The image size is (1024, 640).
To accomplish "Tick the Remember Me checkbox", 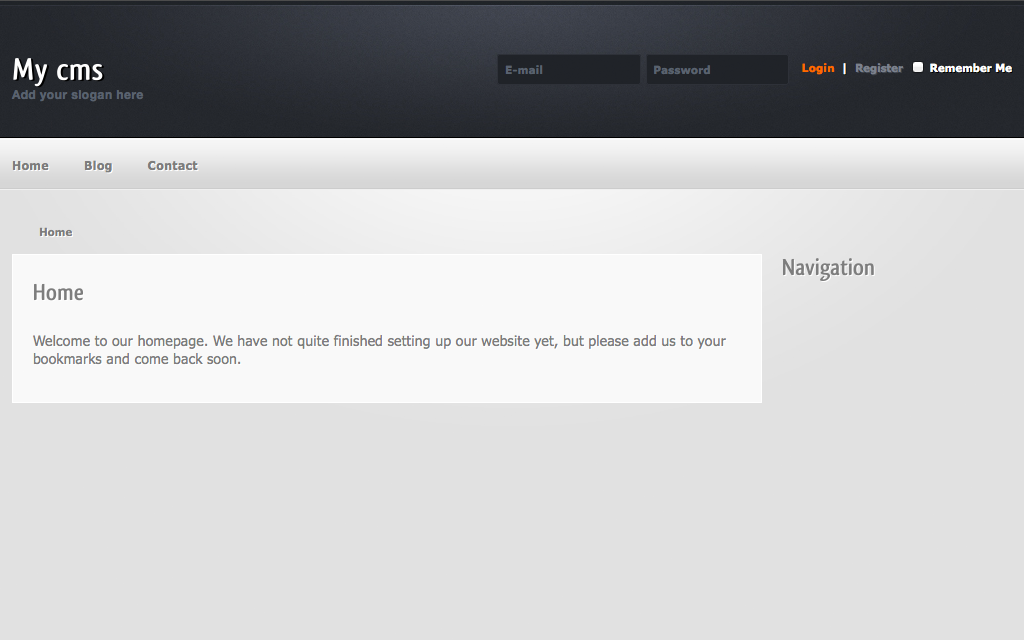I will click(x=918, y=67).
